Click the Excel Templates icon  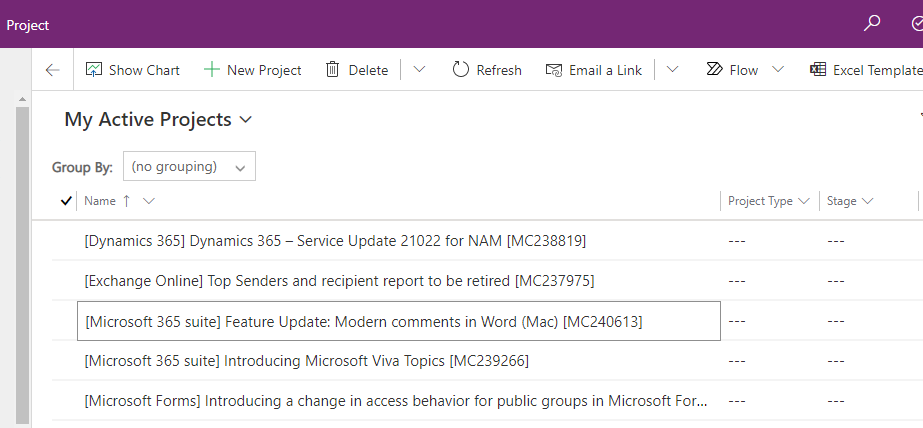[x=818, y=70]
